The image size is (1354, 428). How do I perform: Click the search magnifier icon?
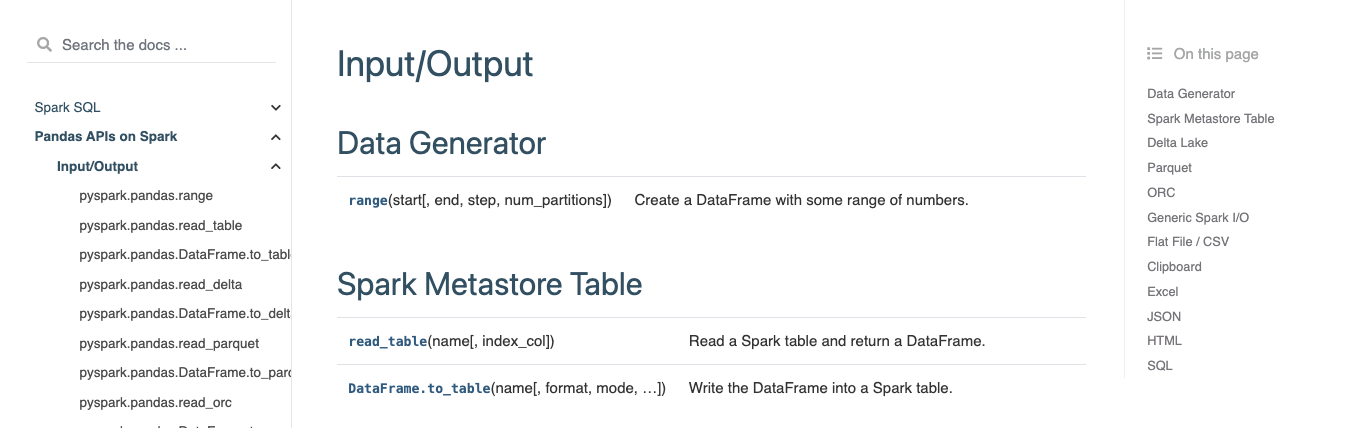tap(44, 45)
